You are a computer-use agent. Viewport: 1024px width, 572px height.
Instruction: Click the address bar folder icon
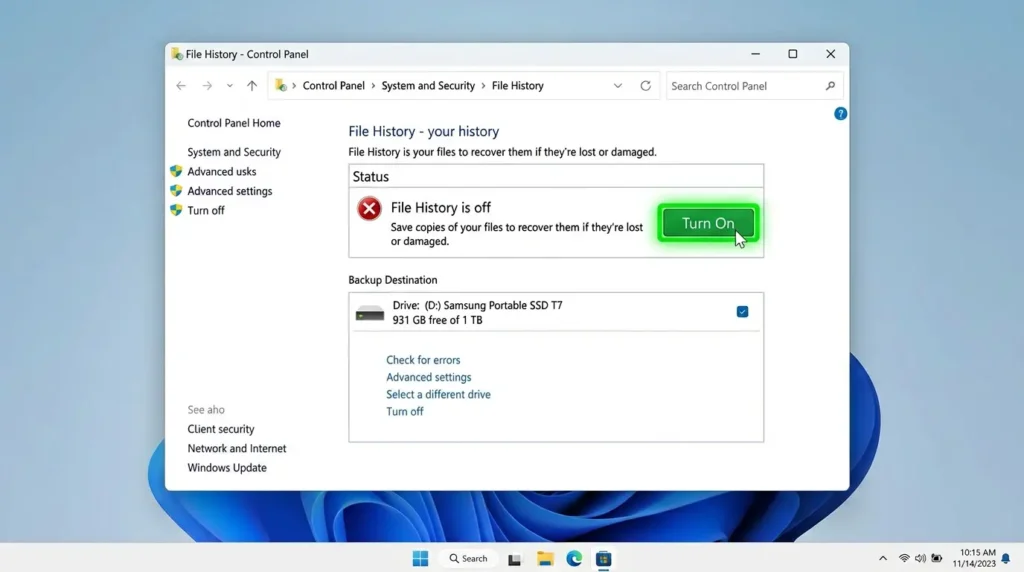pyautogui.click(x=281, y=86)
